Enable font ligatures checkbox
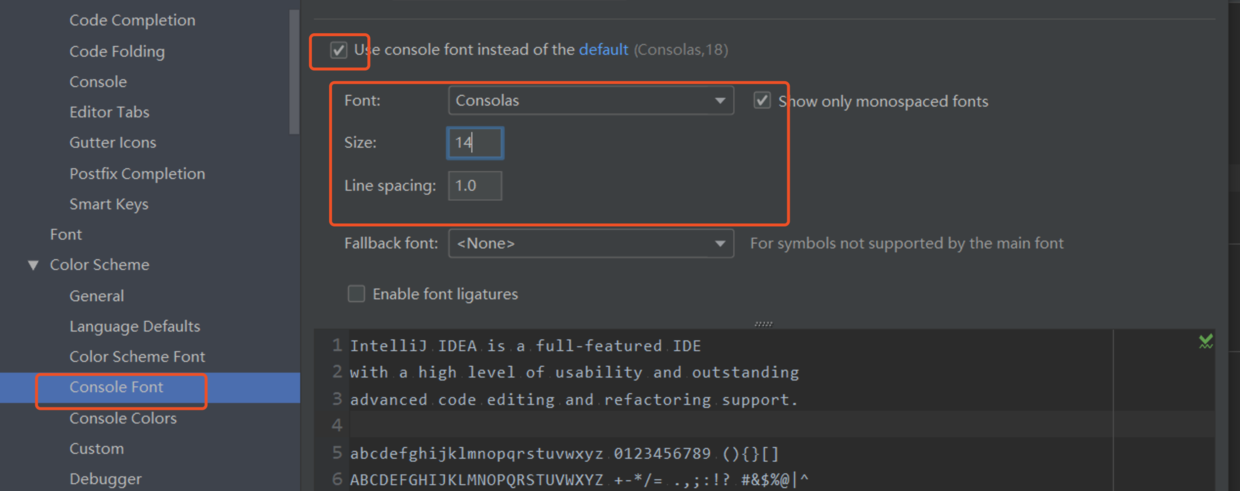This screenshot has height=491, width=1240. pyautogui.click(x=356, y=293)
